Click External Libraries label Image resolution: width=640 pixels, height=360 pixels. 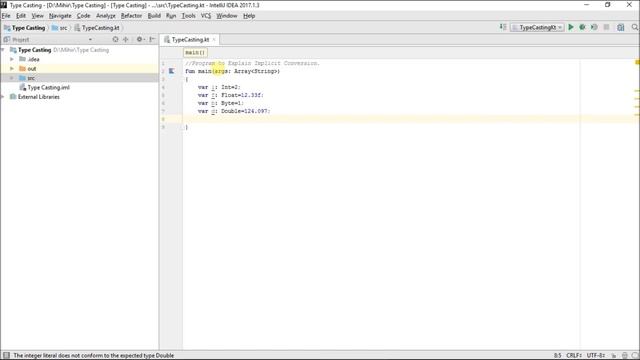coord(39,97)
